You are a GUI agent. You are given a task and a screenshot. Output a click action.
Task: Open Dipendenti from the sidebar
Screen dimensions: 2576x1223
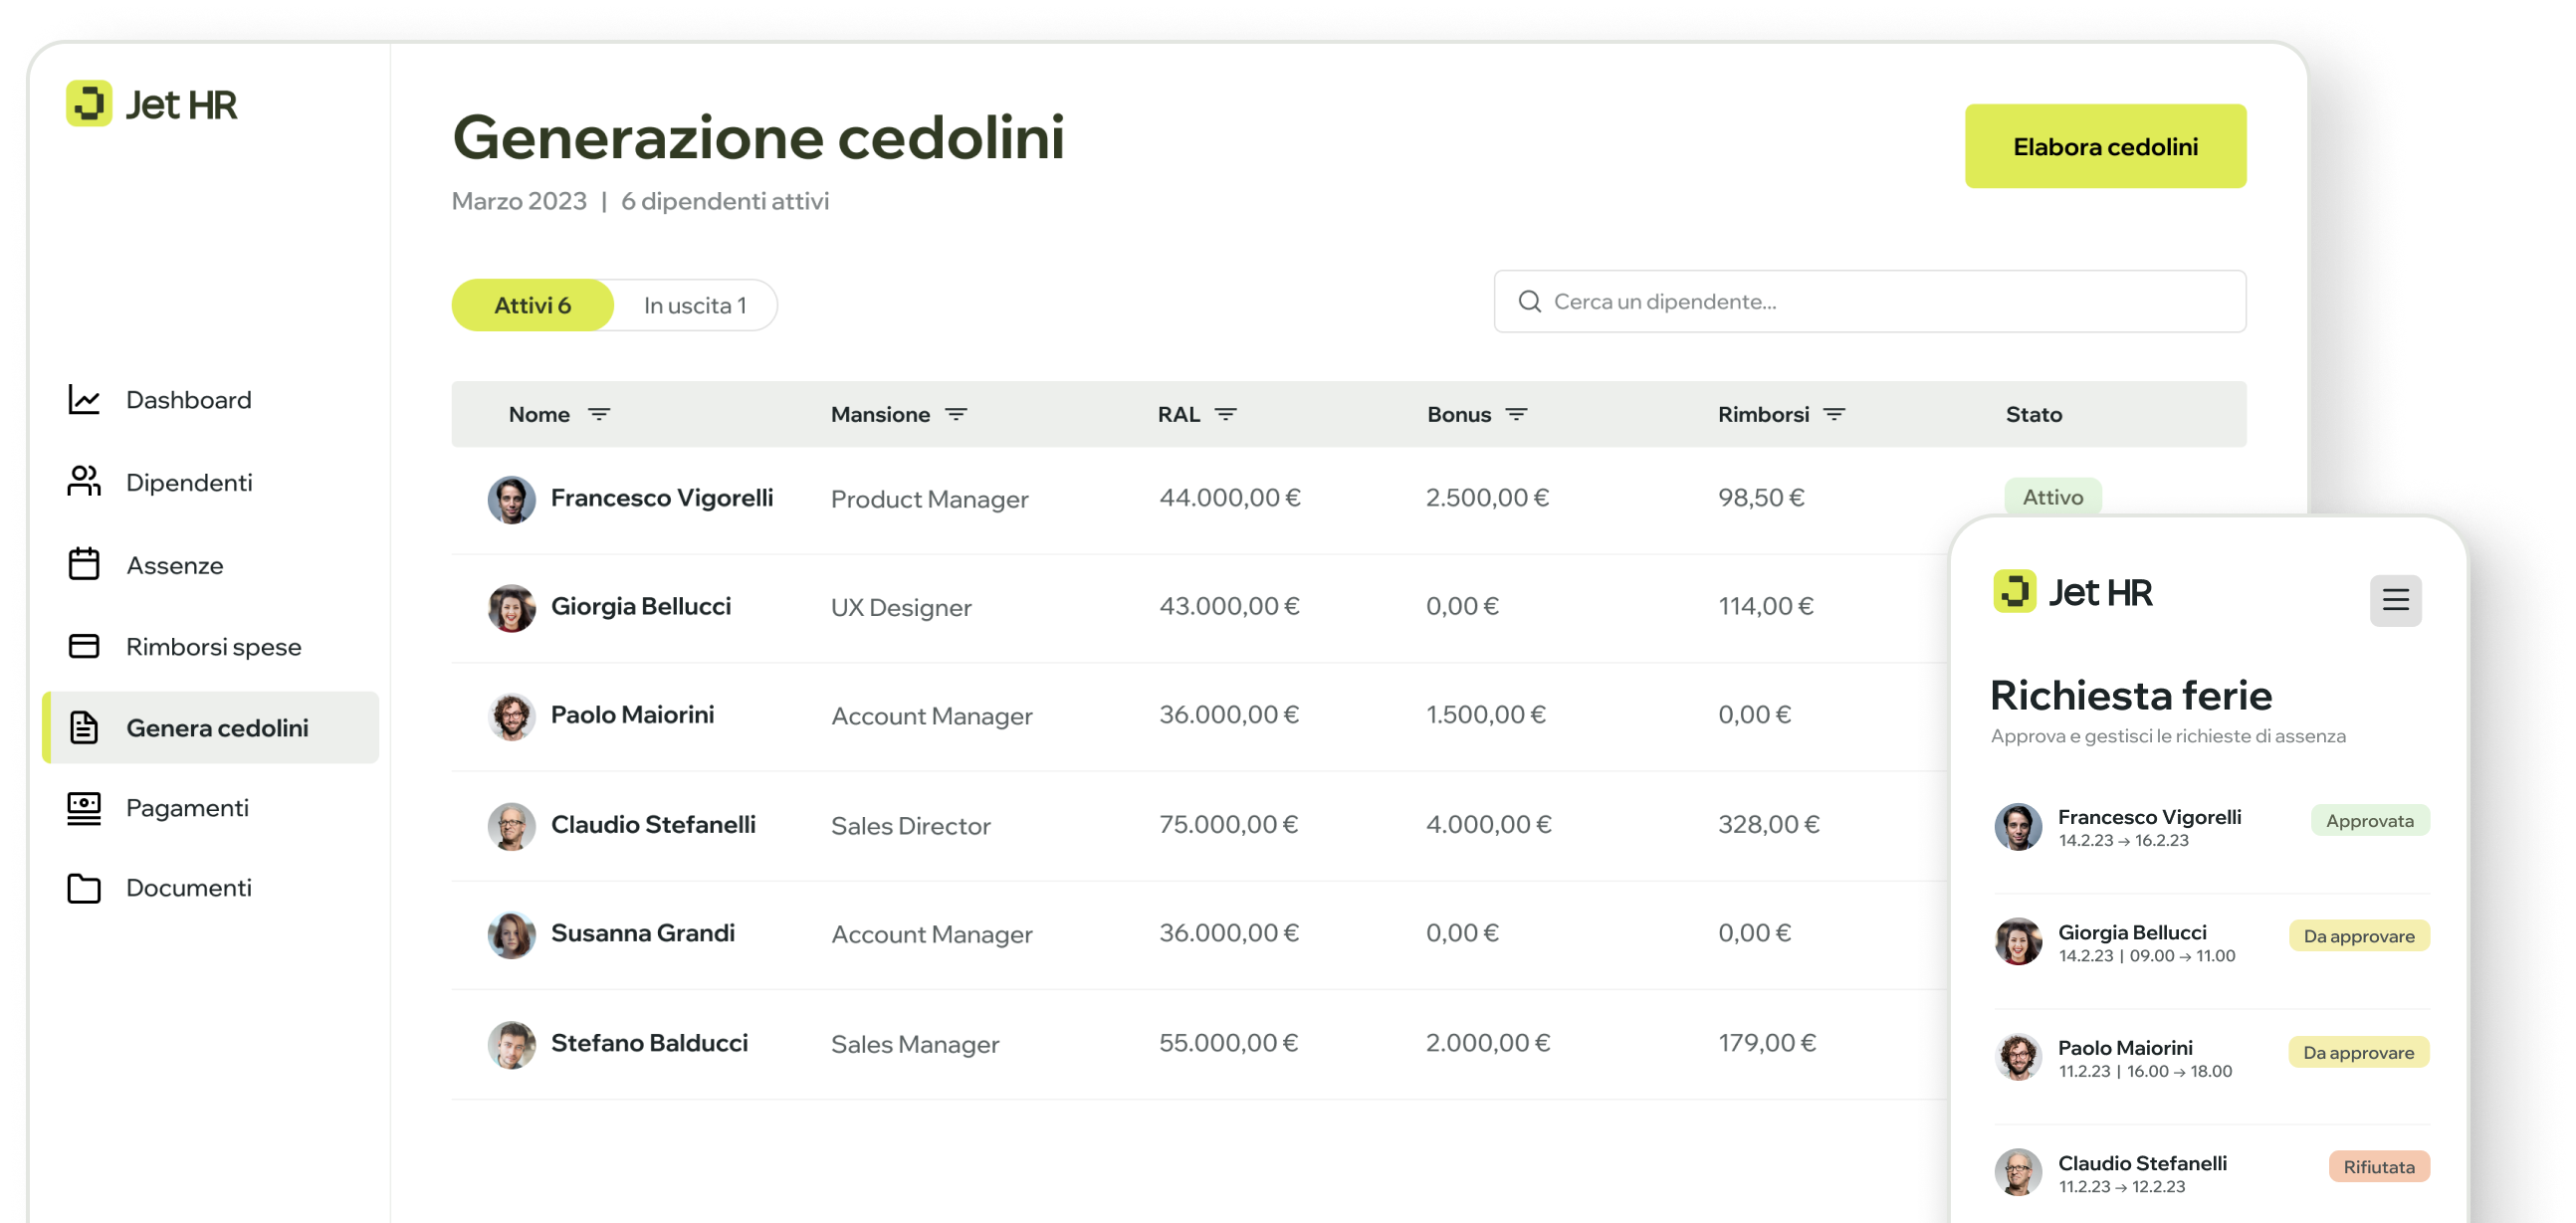pyautogui.click(x=189, y=482)
